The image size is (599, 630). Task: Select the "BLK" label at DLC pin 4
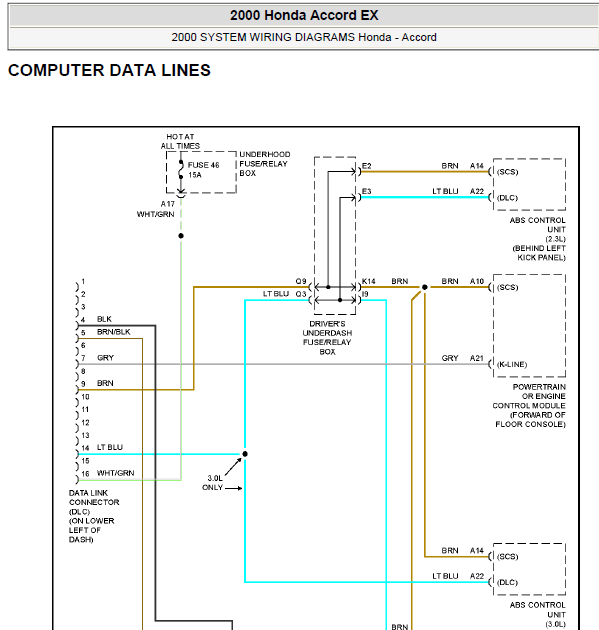pyautogui.click(x=104, y=319)
